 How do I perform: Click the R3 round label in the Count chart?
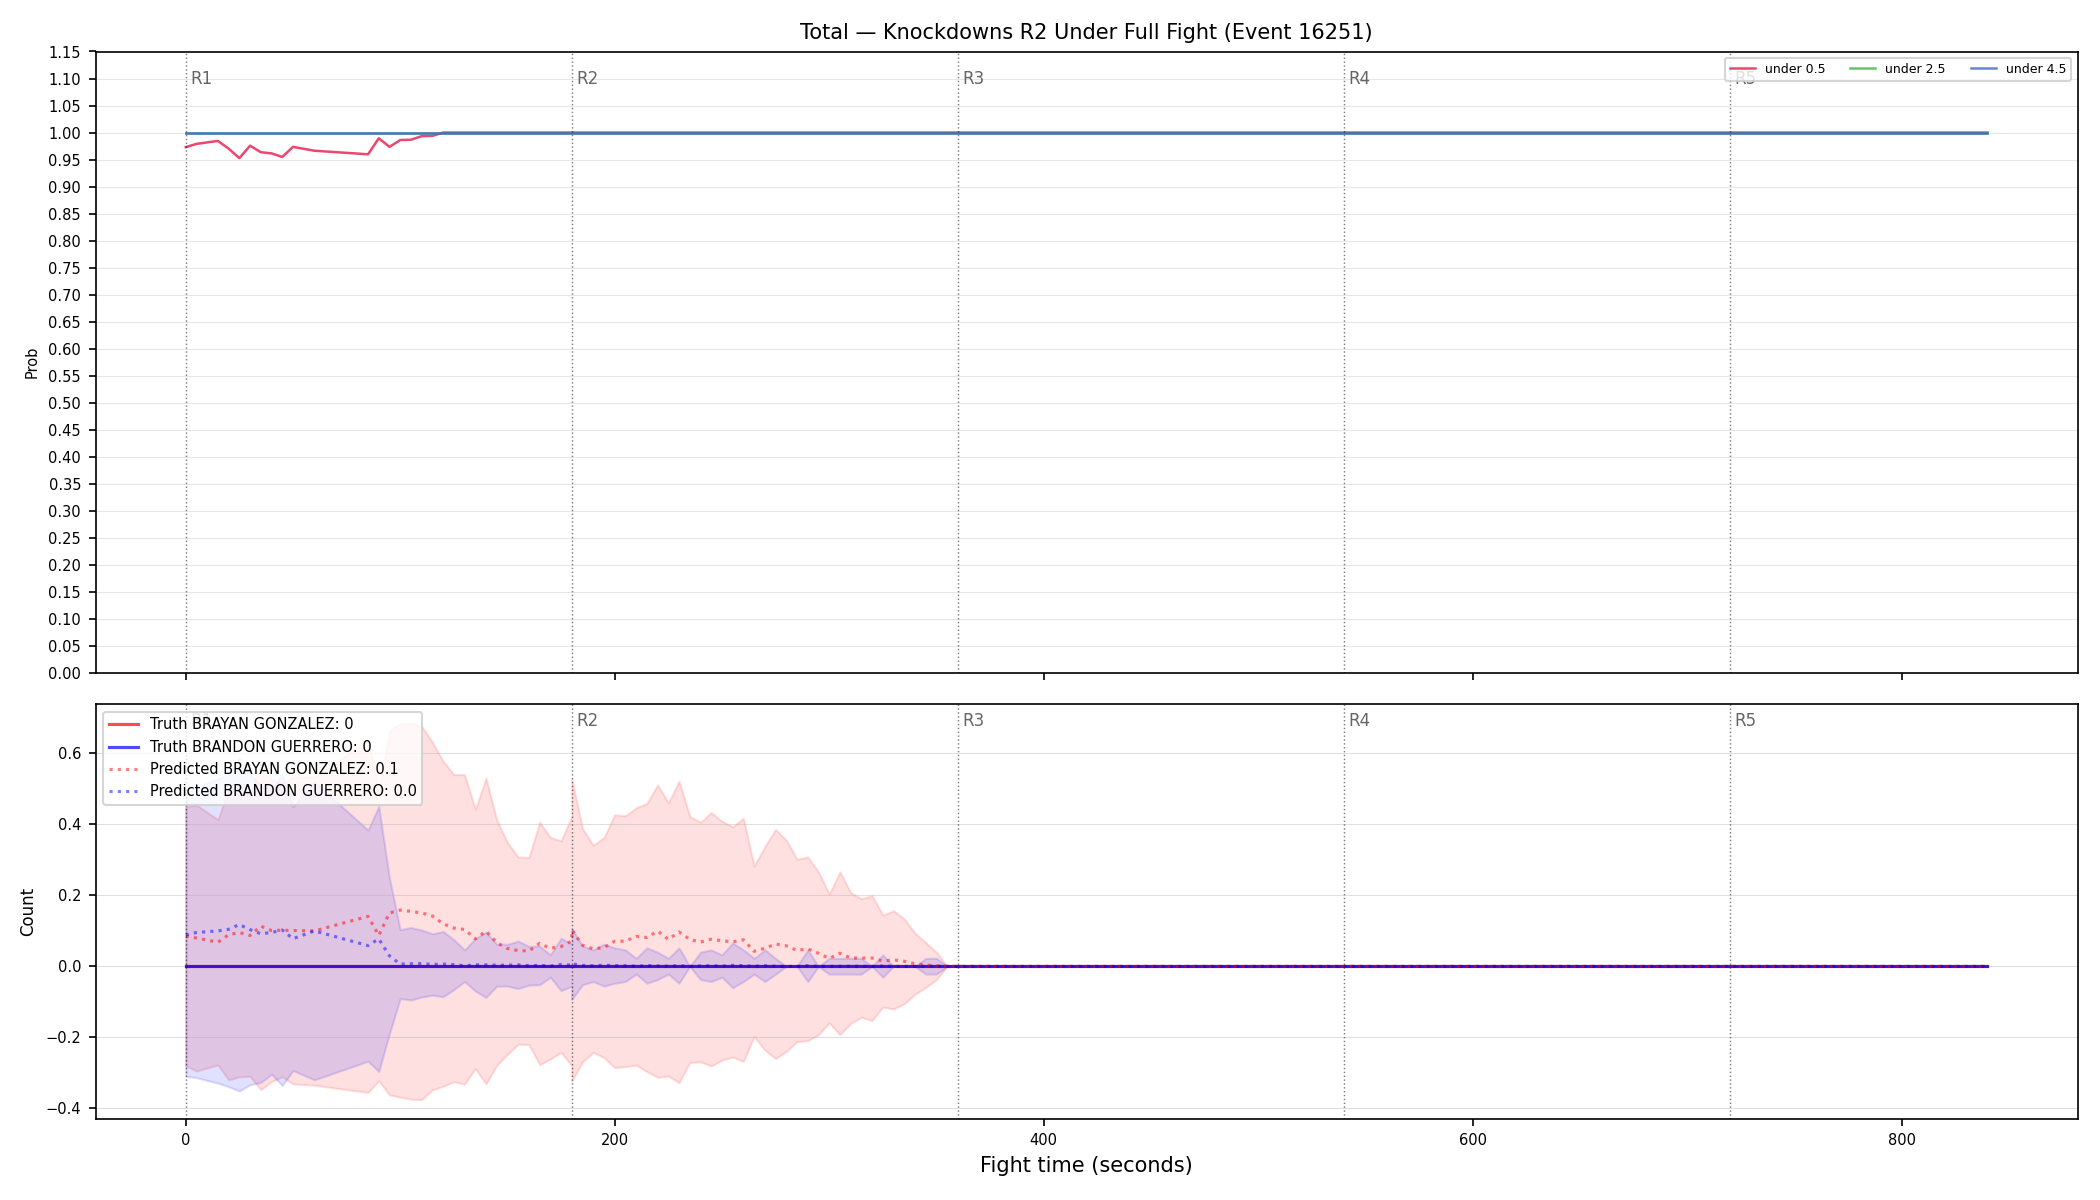(x=973, y=721)
